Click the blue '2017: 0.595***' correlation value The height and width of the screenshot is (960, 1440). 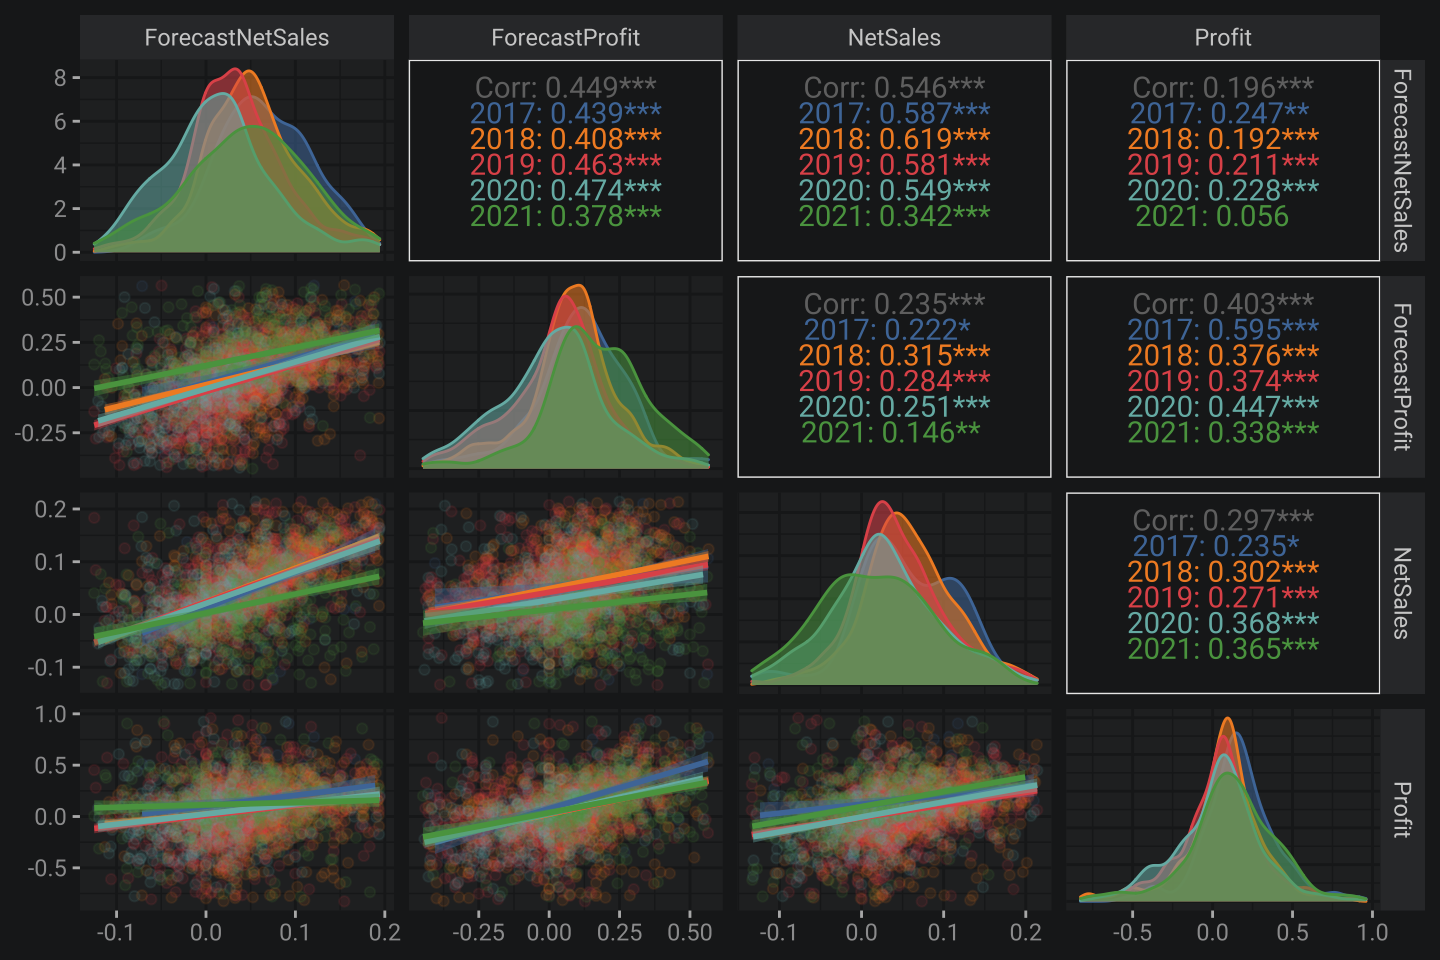tap(1222, 330)
